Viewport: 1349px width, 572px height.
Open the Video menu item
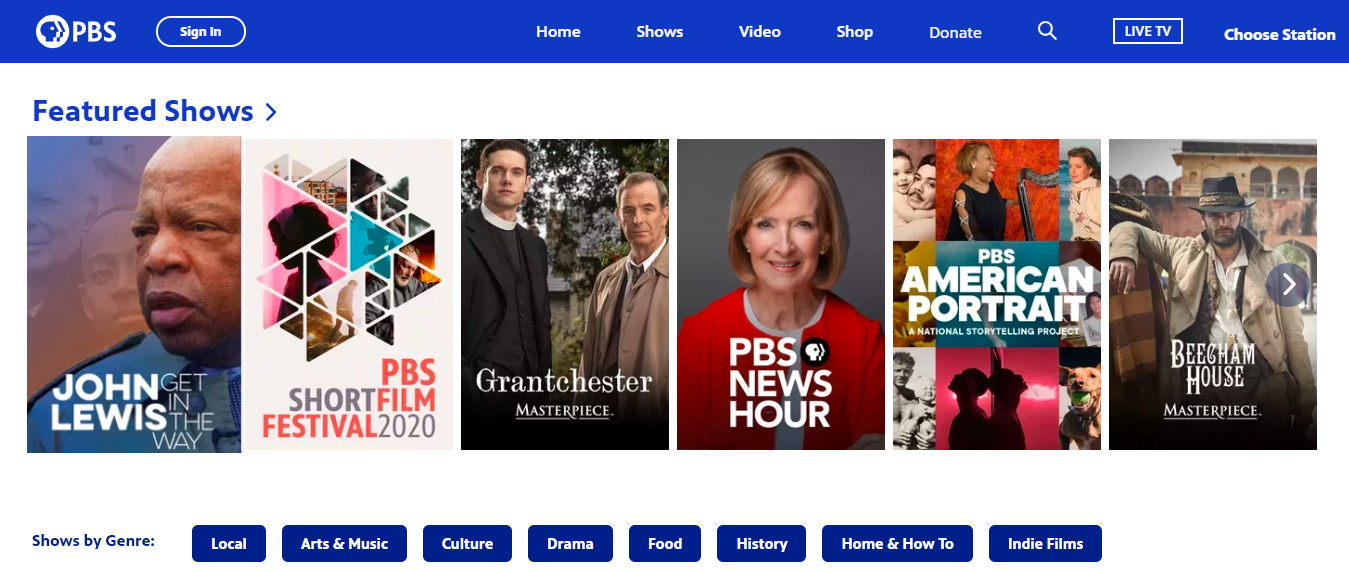pyautogui.click(x=760, y=32)
